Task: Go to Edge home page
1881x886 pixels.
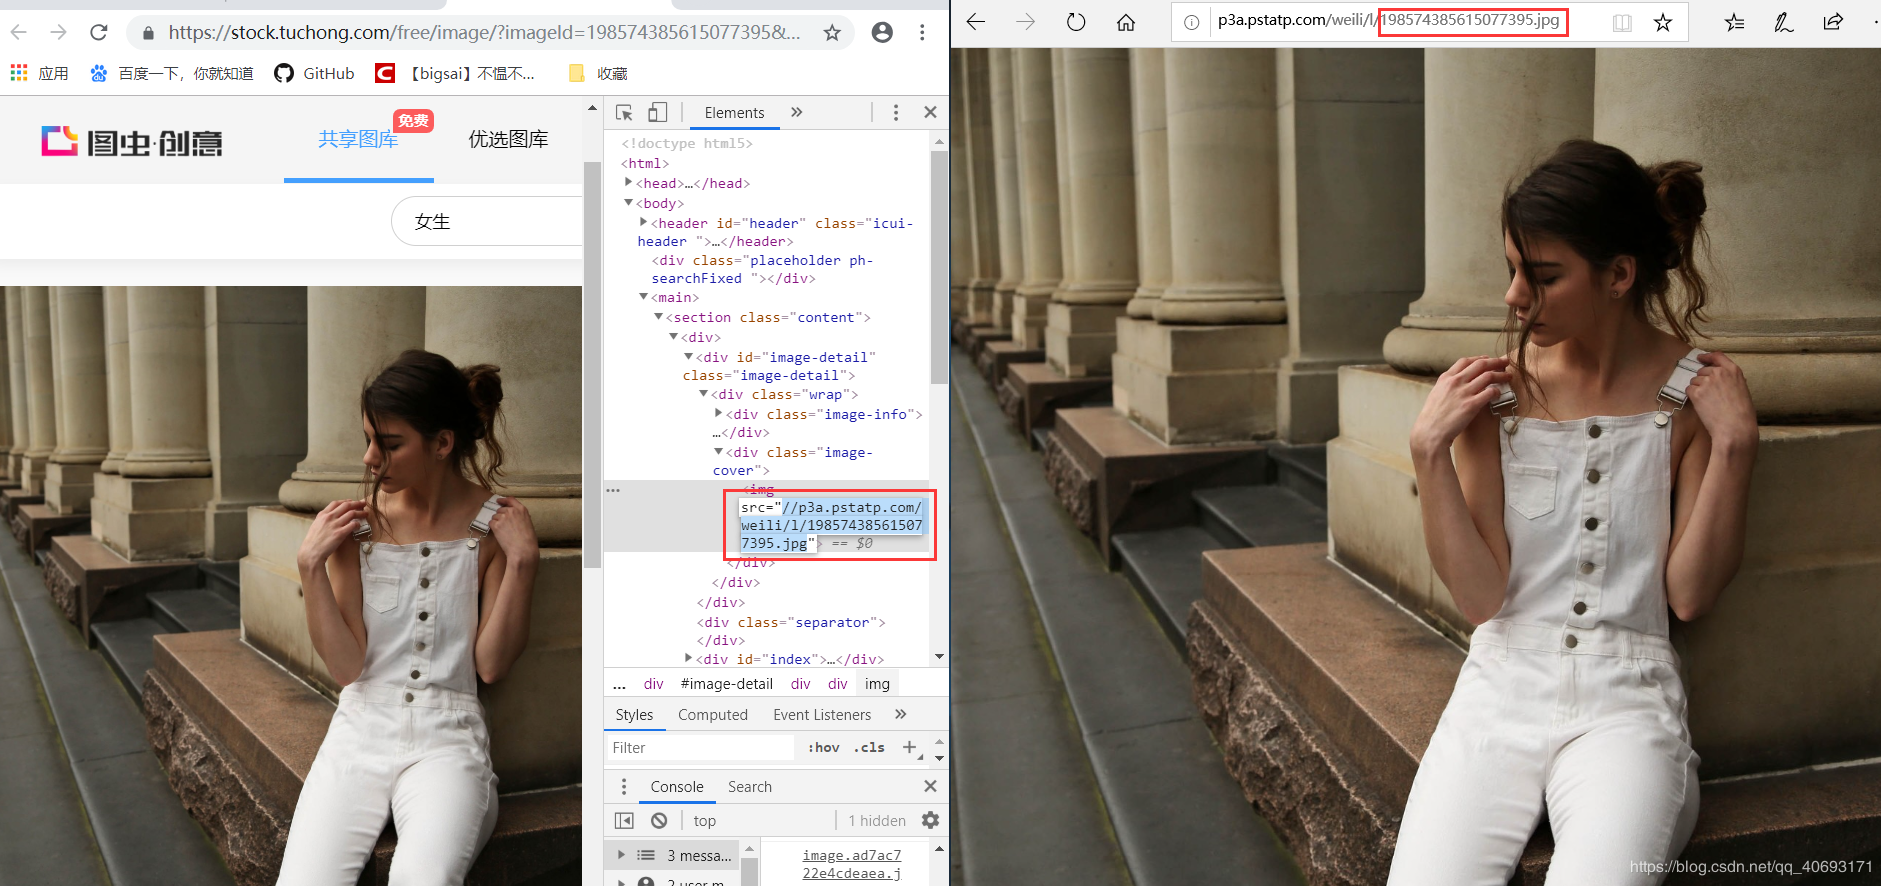Action: pos(1126,22)
